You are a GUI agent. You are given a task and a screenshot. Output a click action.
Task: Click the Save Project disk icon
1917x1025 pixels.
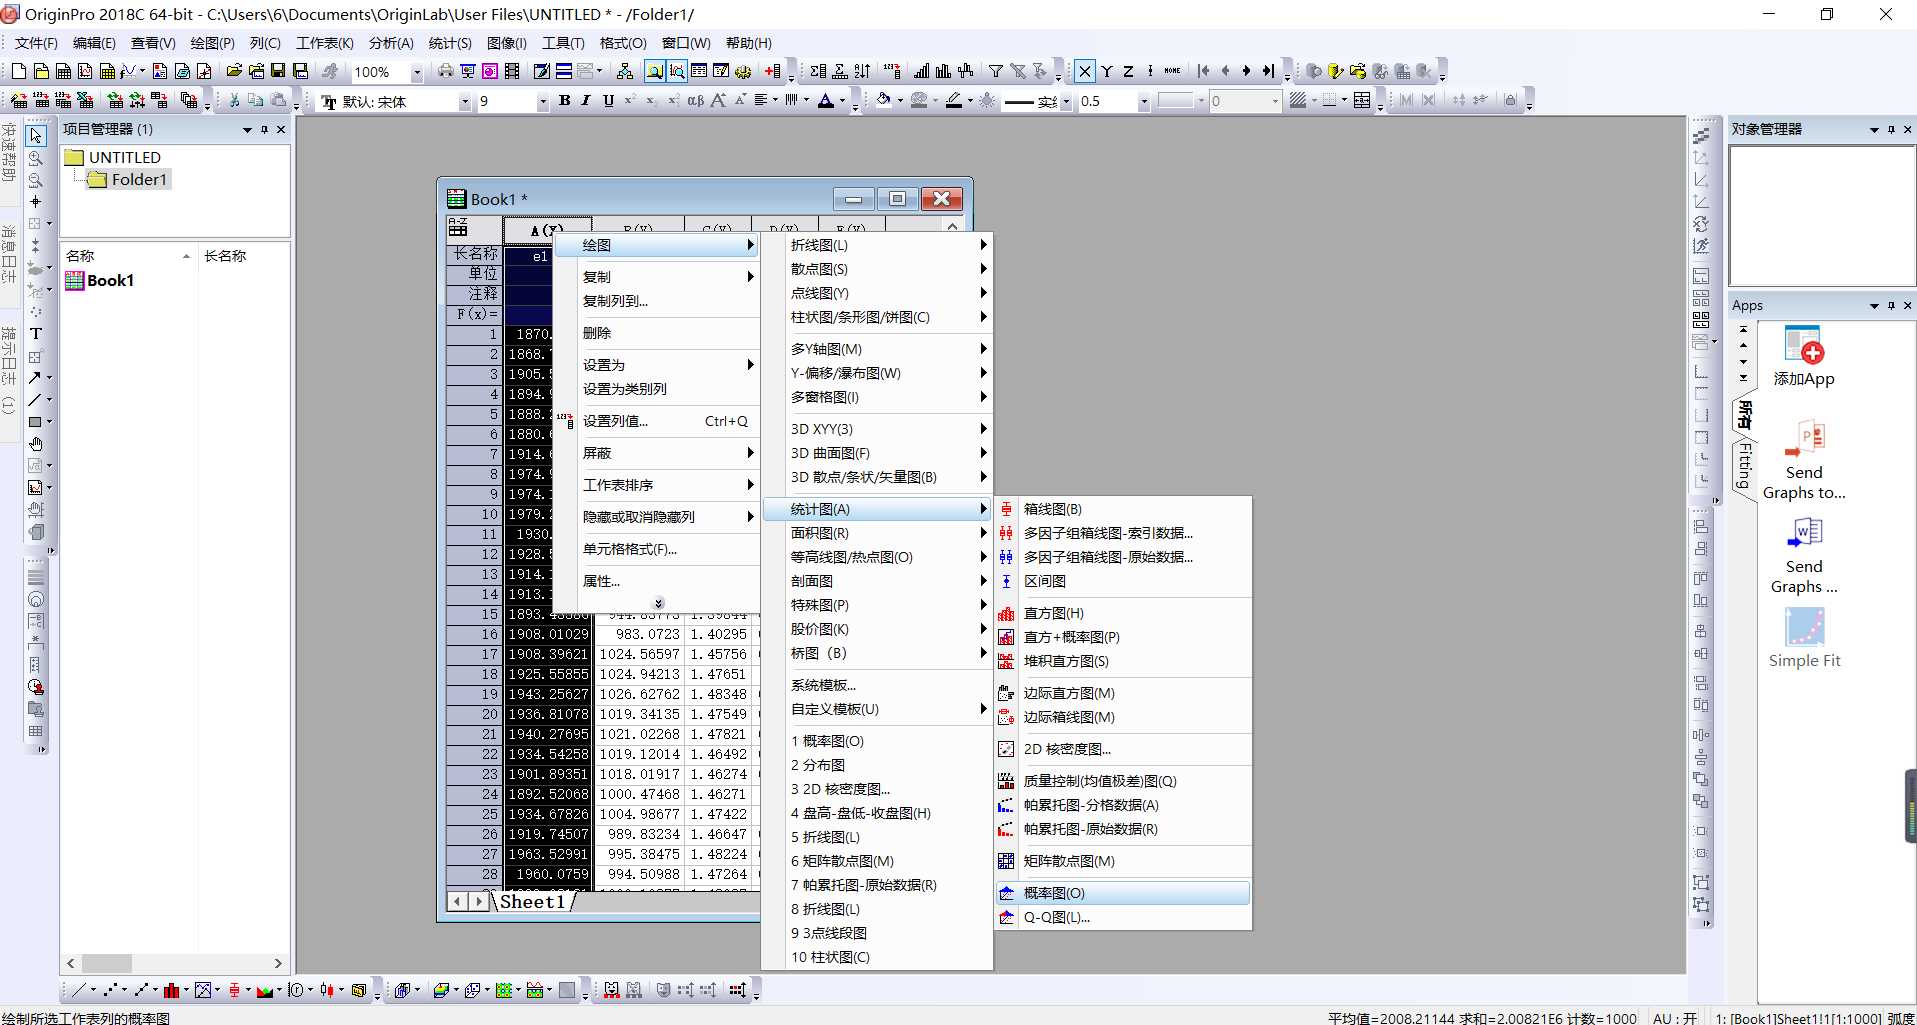point(278,71)
